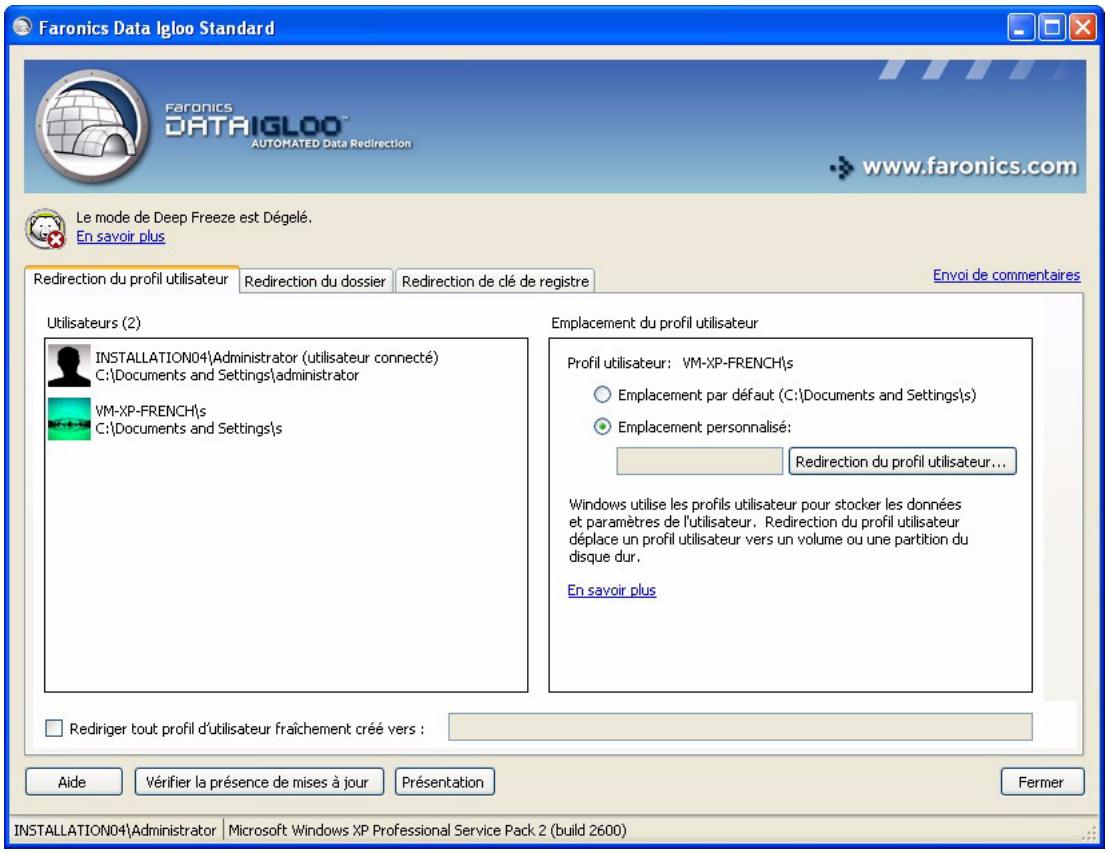Viewport: 1109px width, 853px height.
Task: Switch to 'Redirection de clé de registre' tab
Action: coord(495,282)
